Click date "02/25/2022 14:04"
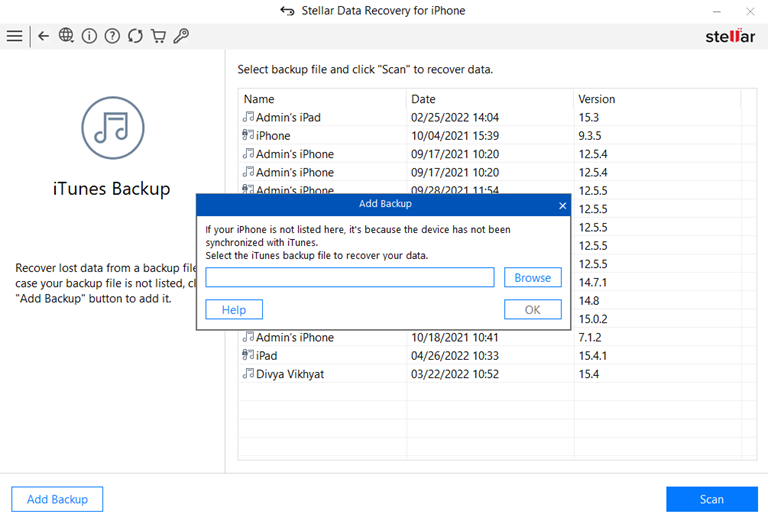The width and height of the screenshot is (768, 524). pyautogui.click(x=455, y=118)
